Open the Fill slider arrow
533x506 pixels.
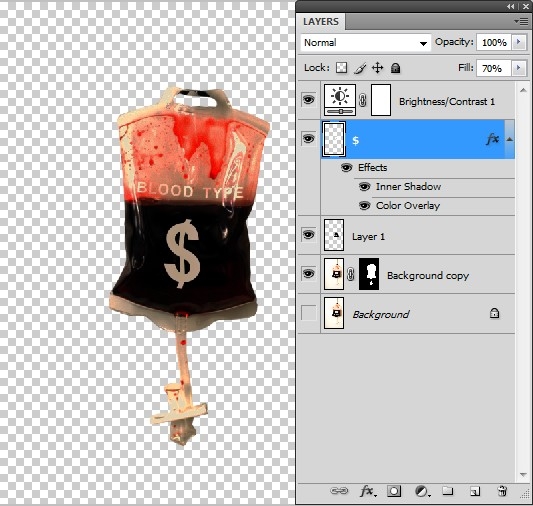[x=519, y=68]
